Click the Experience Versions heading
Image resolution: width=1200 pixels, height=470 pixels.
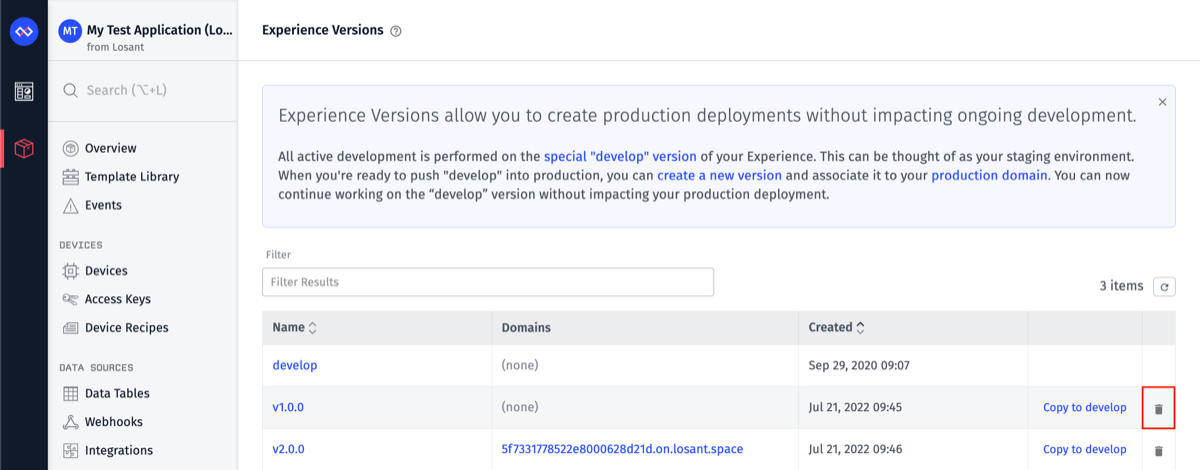[x=323, y=30]
